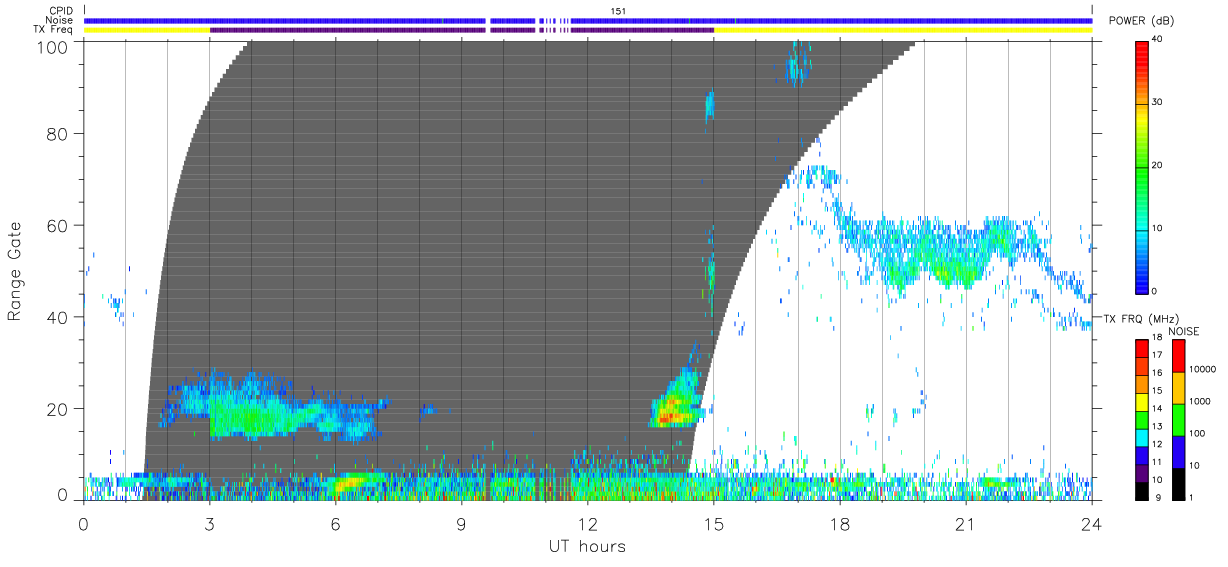Click the 20 tick on the power colorbar
The height and width of the screenshot is (567, 1228).
click(x=1159, y=165)
